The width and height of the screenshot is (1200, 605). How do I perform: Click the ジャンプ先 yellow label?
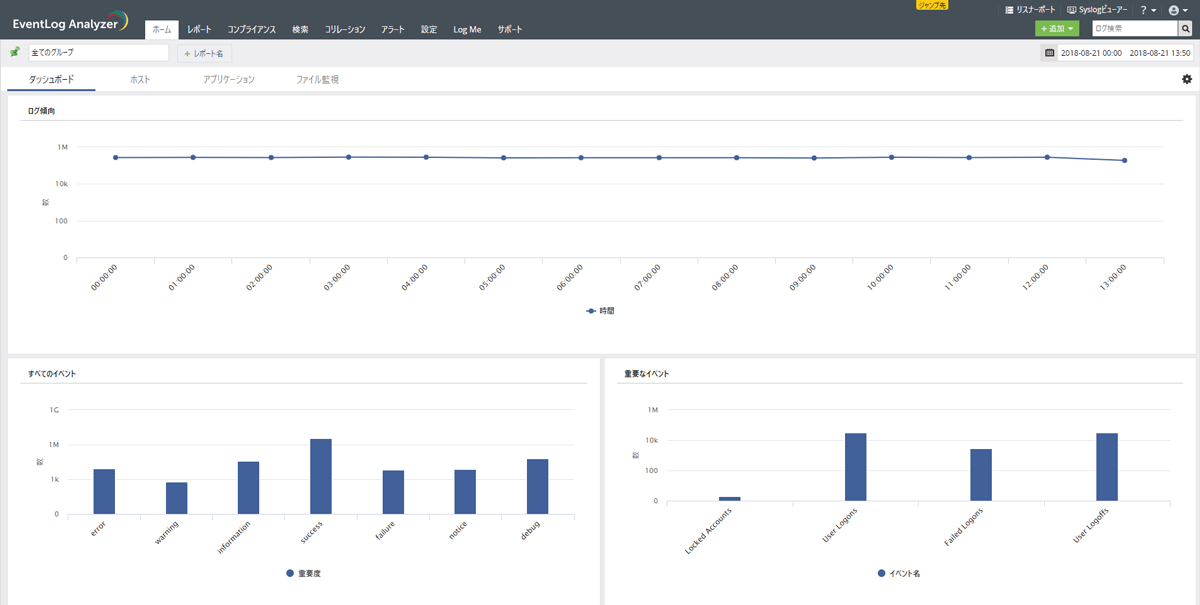pyautogui.click(x=932, y=5)
